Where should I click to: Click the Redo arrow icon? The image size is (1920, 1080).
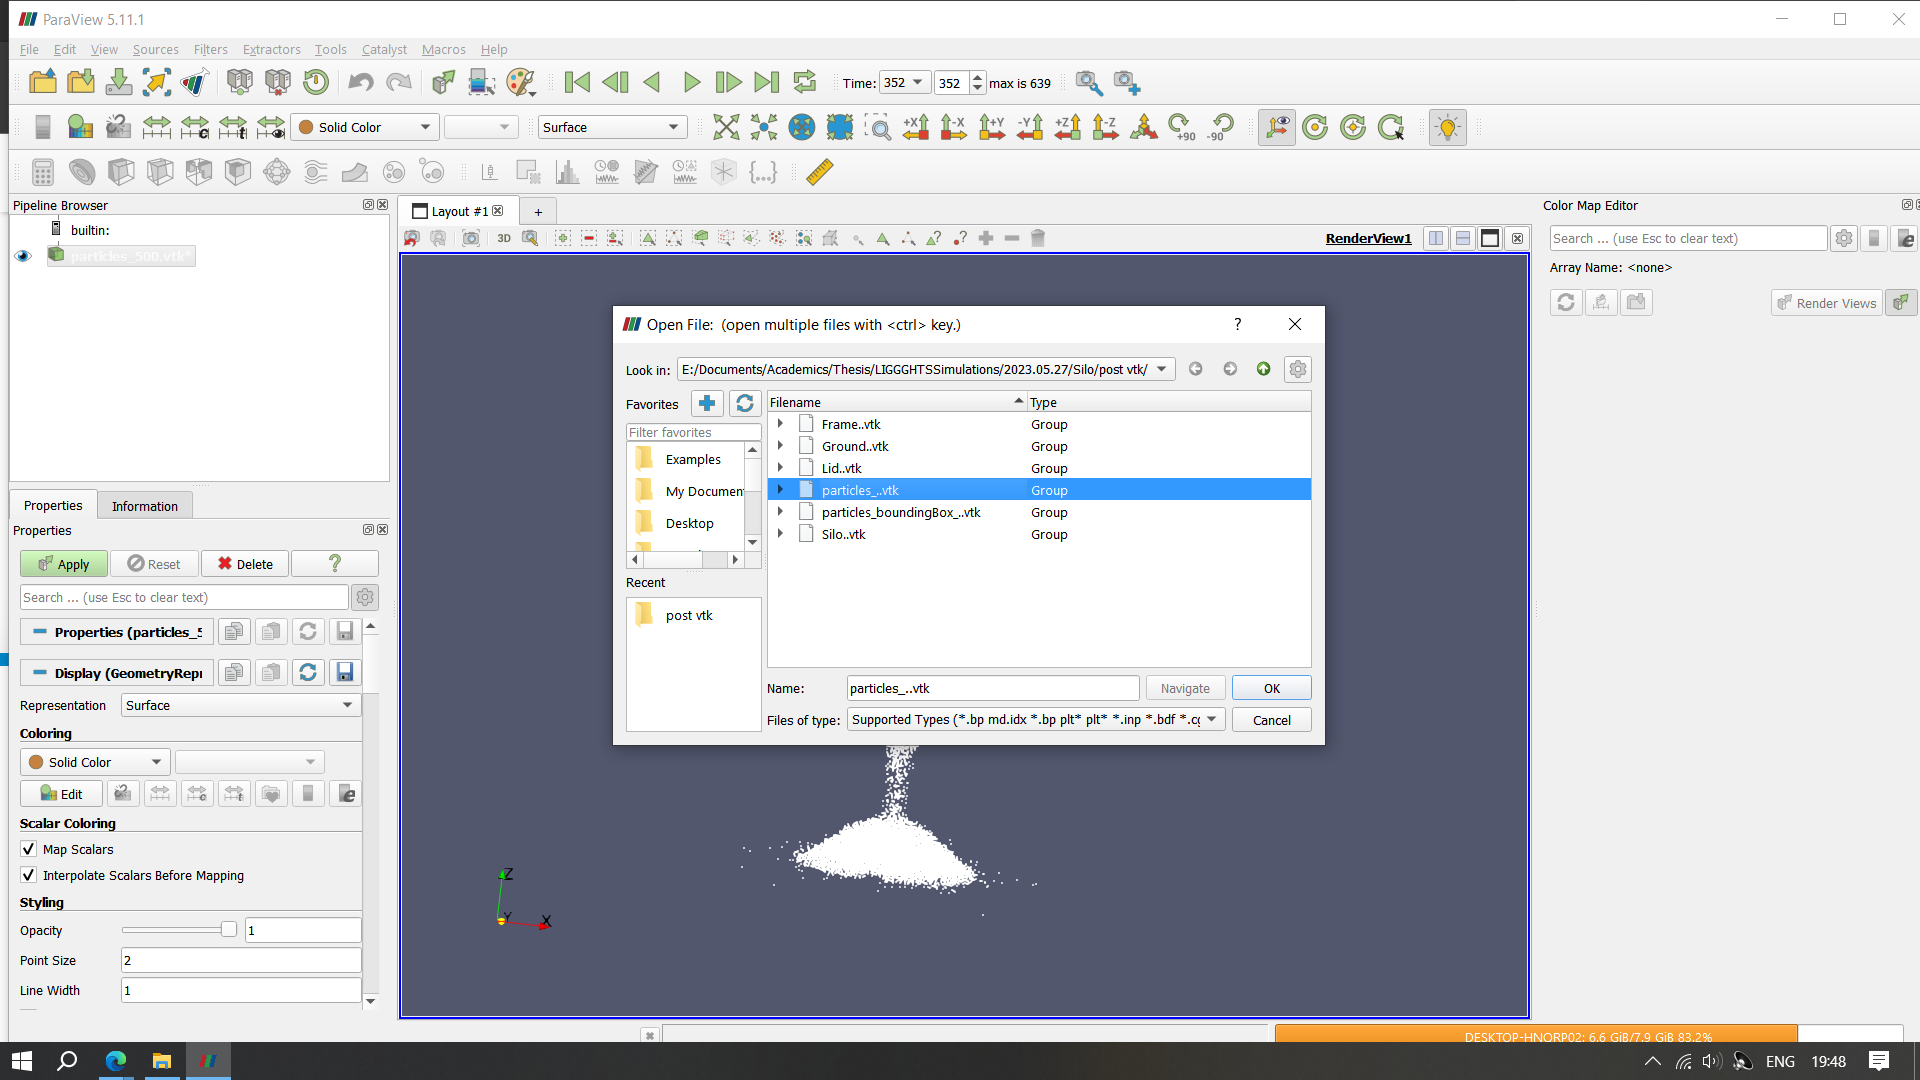coord(399,82)
